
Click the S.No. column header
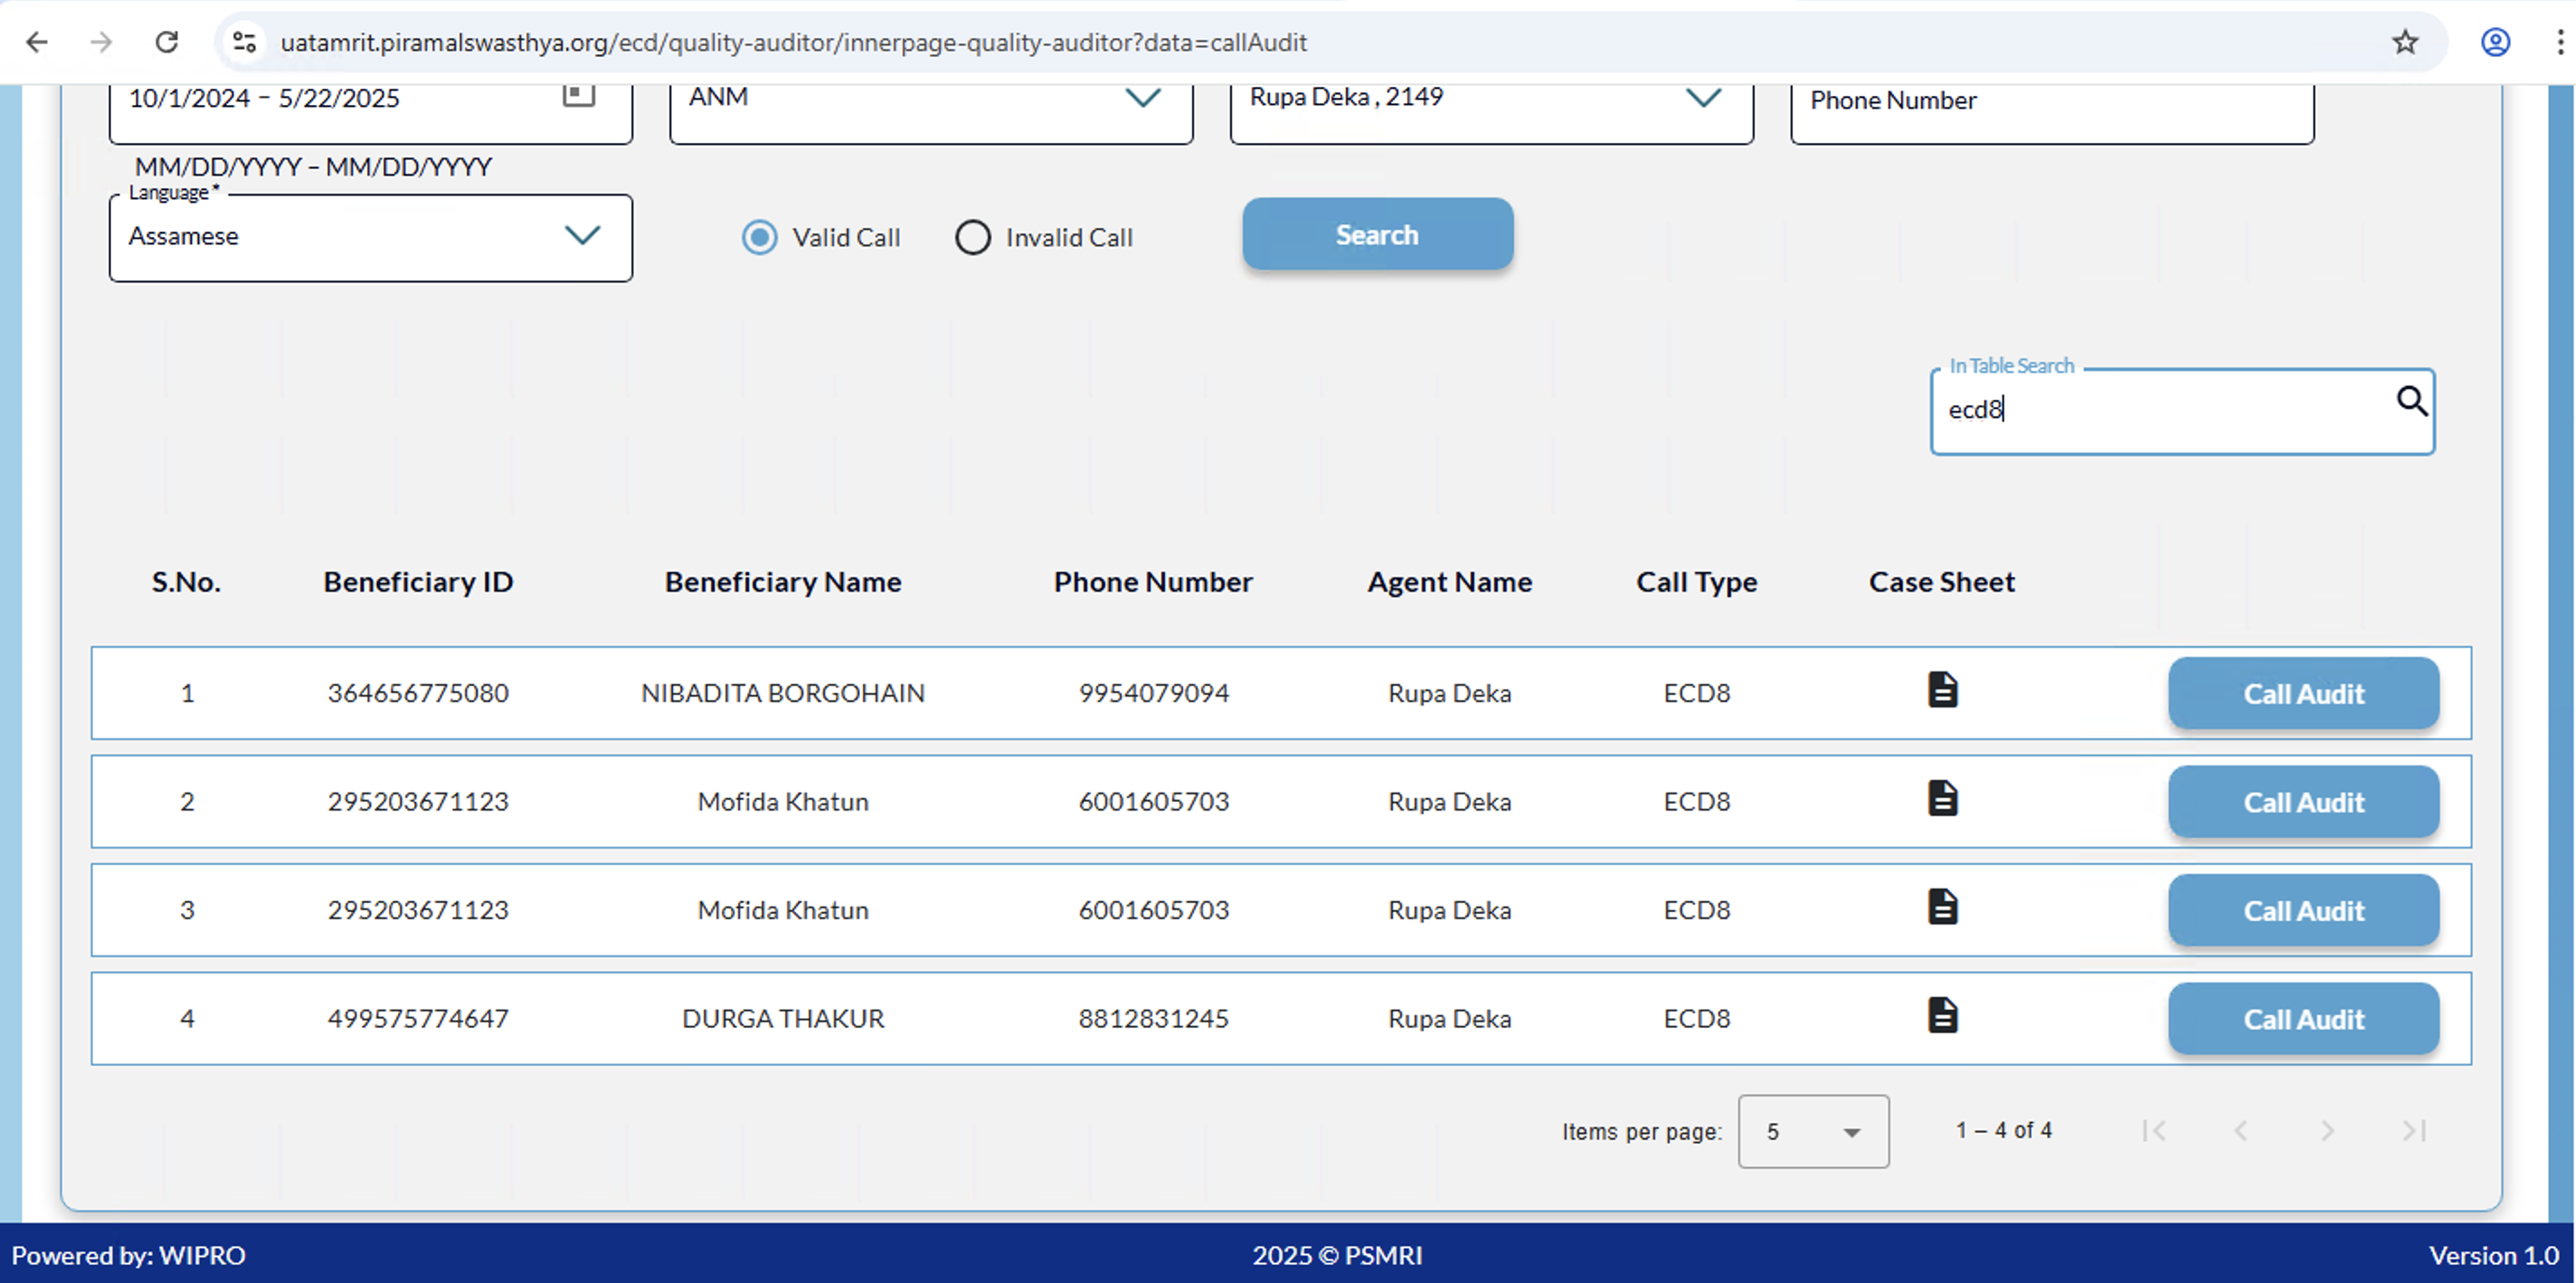tap(186, 582)
